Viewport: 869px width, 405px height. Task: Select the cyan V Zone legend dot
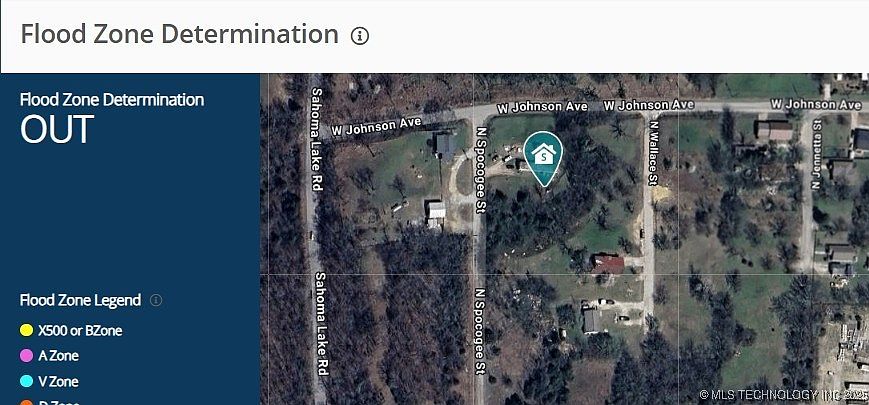[26, 381]
